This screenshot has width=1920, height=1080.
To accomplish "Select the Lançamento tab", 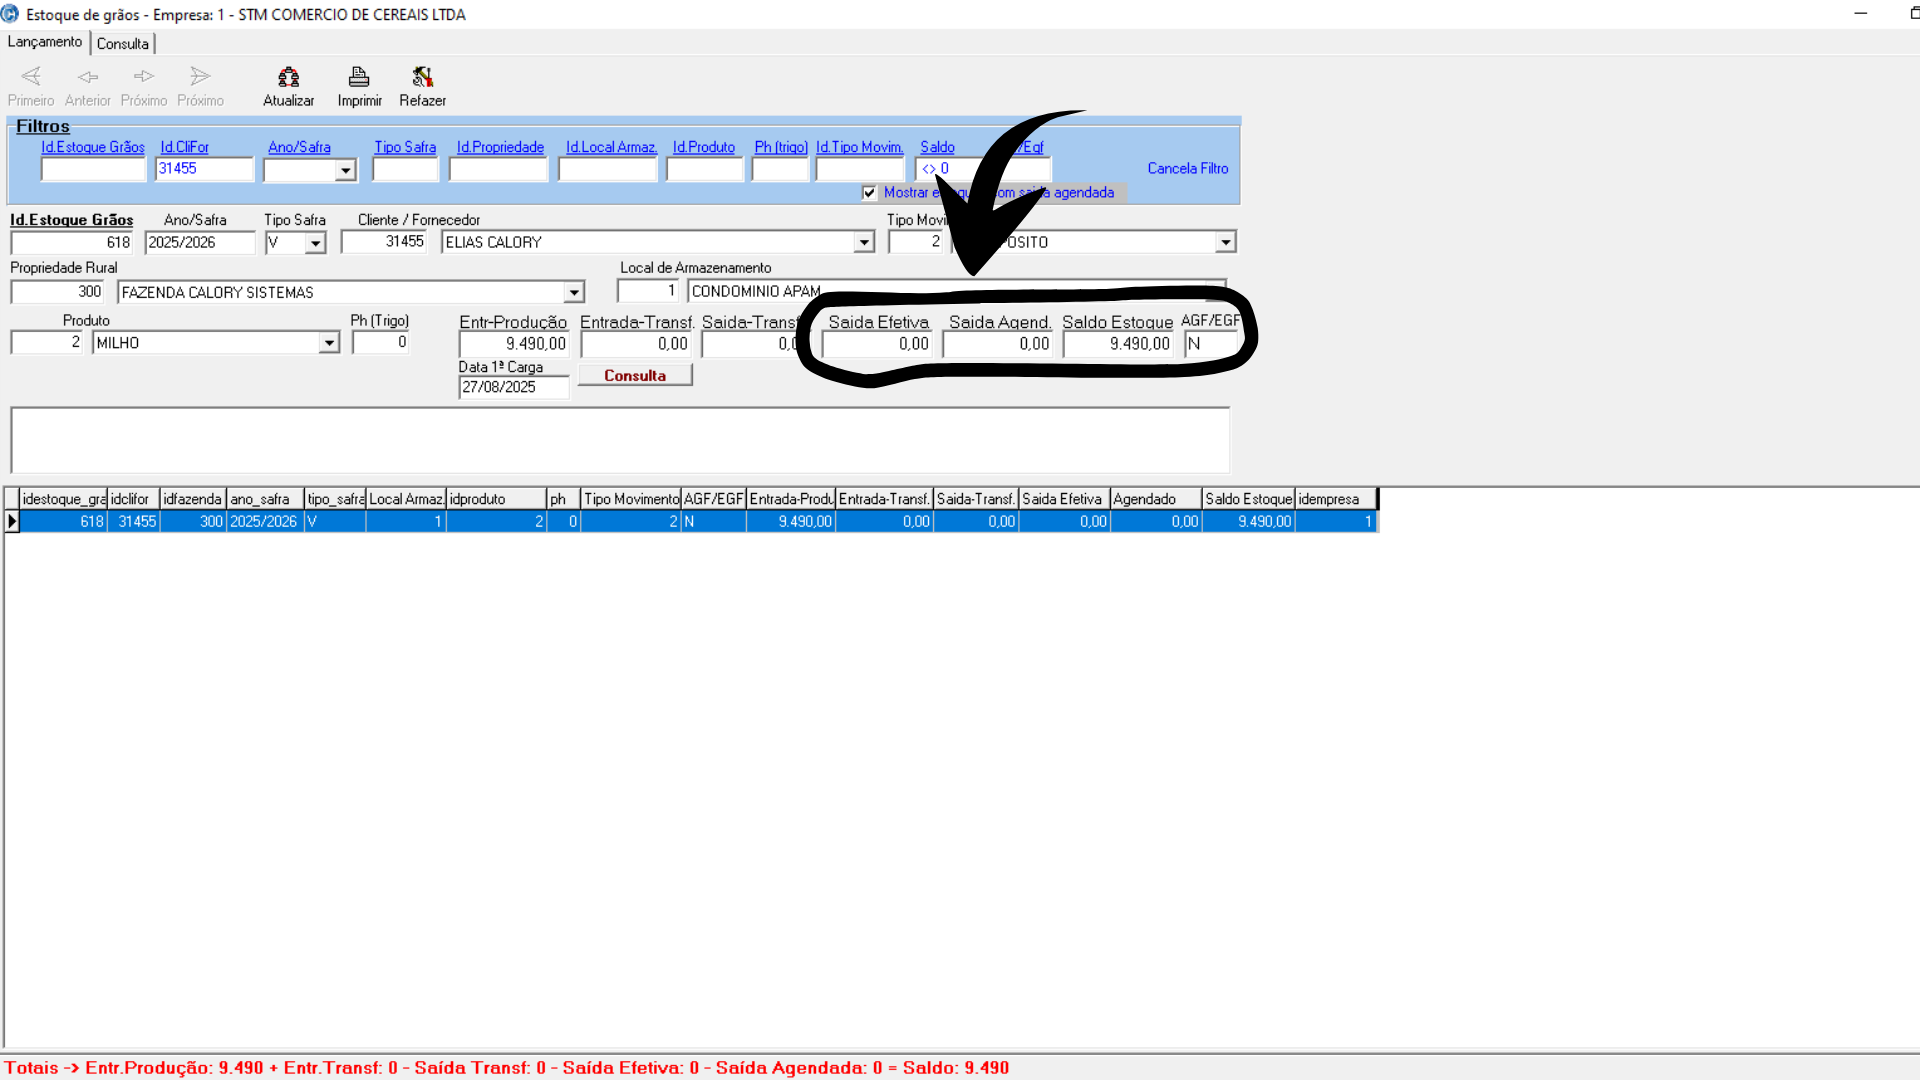I will [x=45, y=42].
